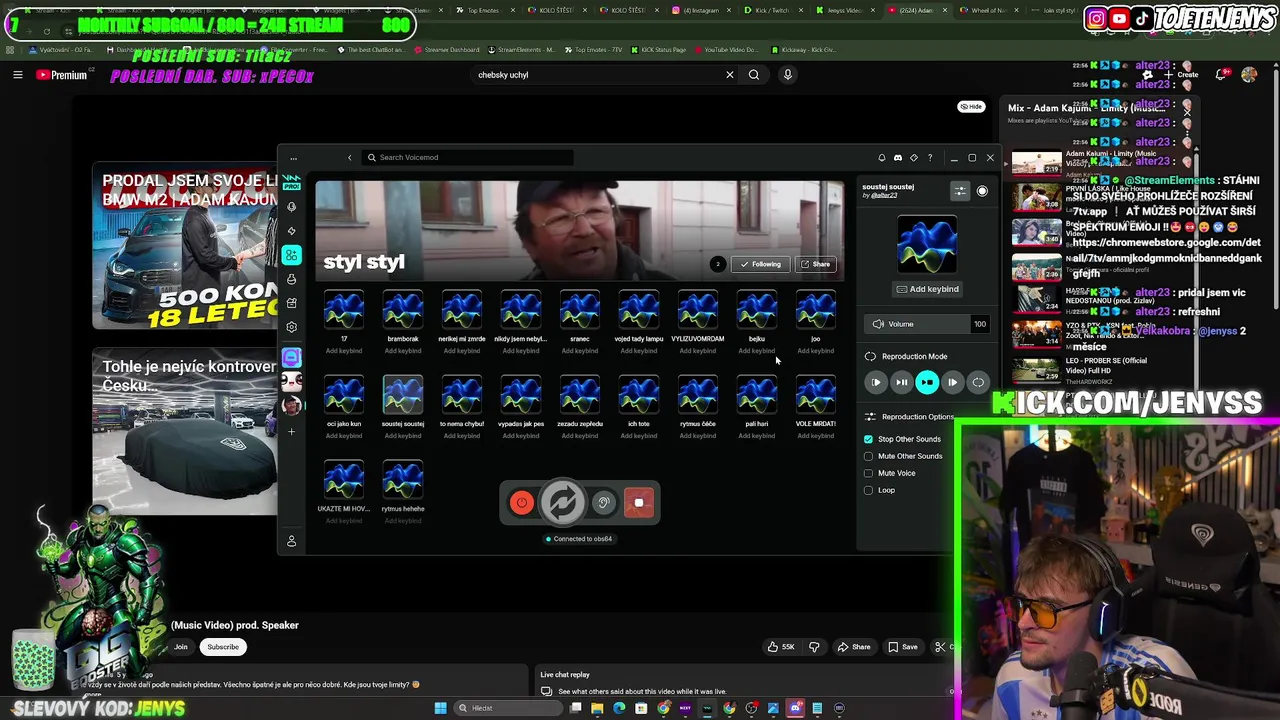Click the YouTube Subscribe button

point(223,647)
